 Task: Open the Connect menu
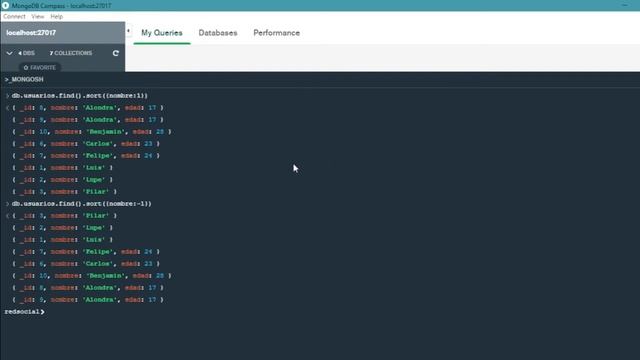pyautogui.click(x=14, y=17)
